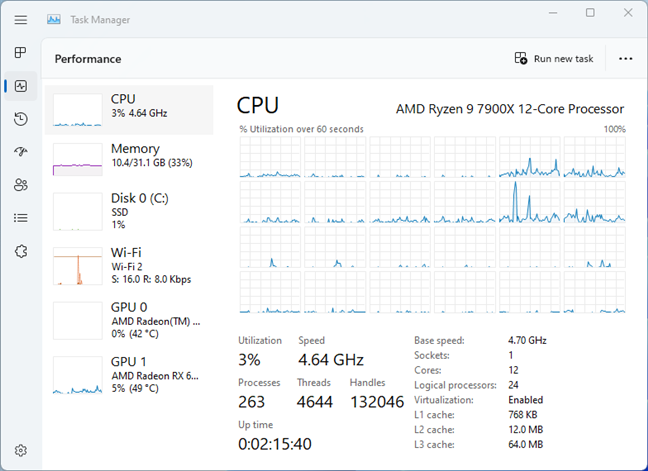This screenshot has width=648, height=471.
Task: Click the core graph with tallest spike
Action: click(530, 202)
